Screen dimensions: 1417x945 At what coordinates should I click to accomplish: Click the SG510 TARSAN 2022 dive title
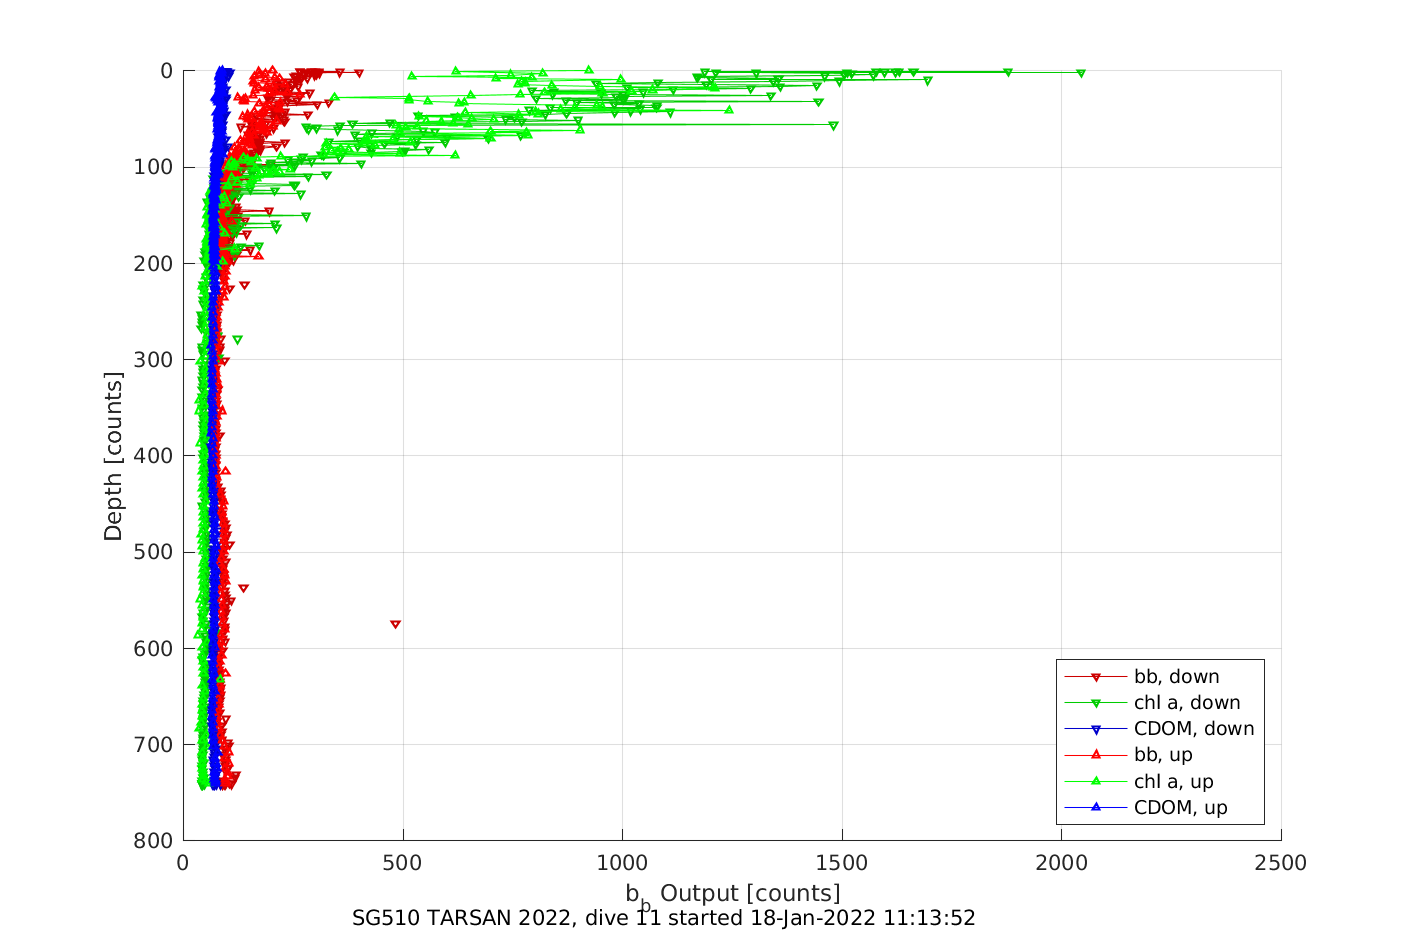[x=664, y=918]
